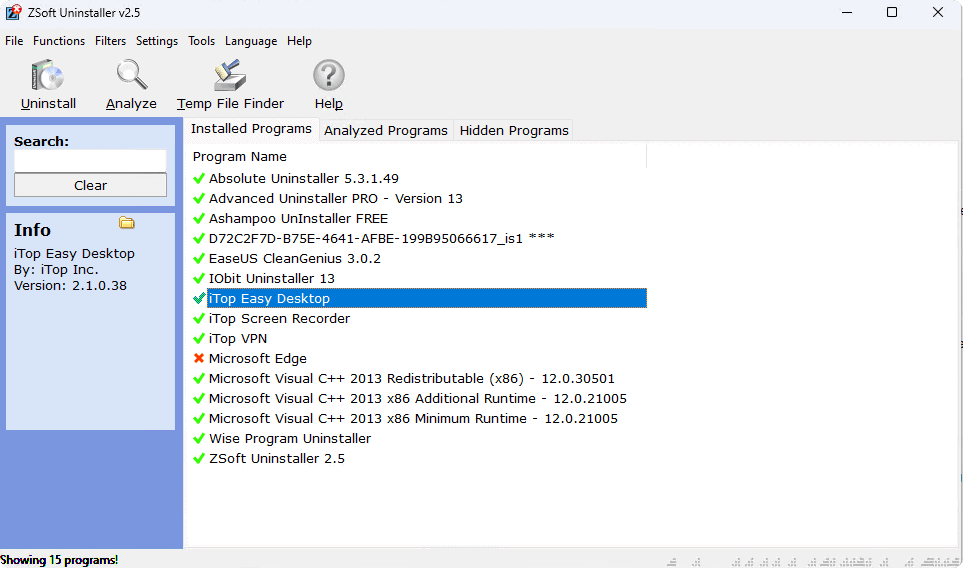Viewport: 963px width, 568px height.
Task: Click the Clear search button
Action: pos(90,185)
